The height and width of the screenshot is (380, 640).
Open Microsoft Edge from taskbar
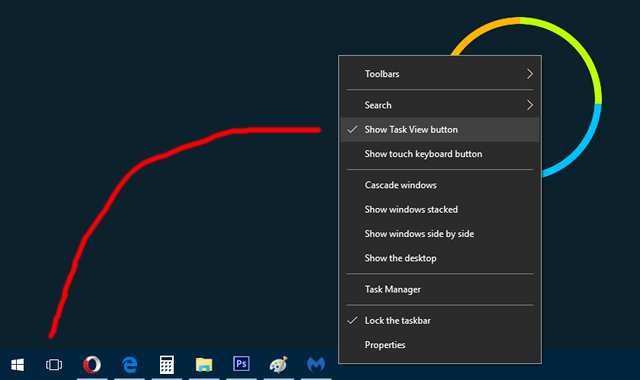pyautogui.click(x=129, y=364)
